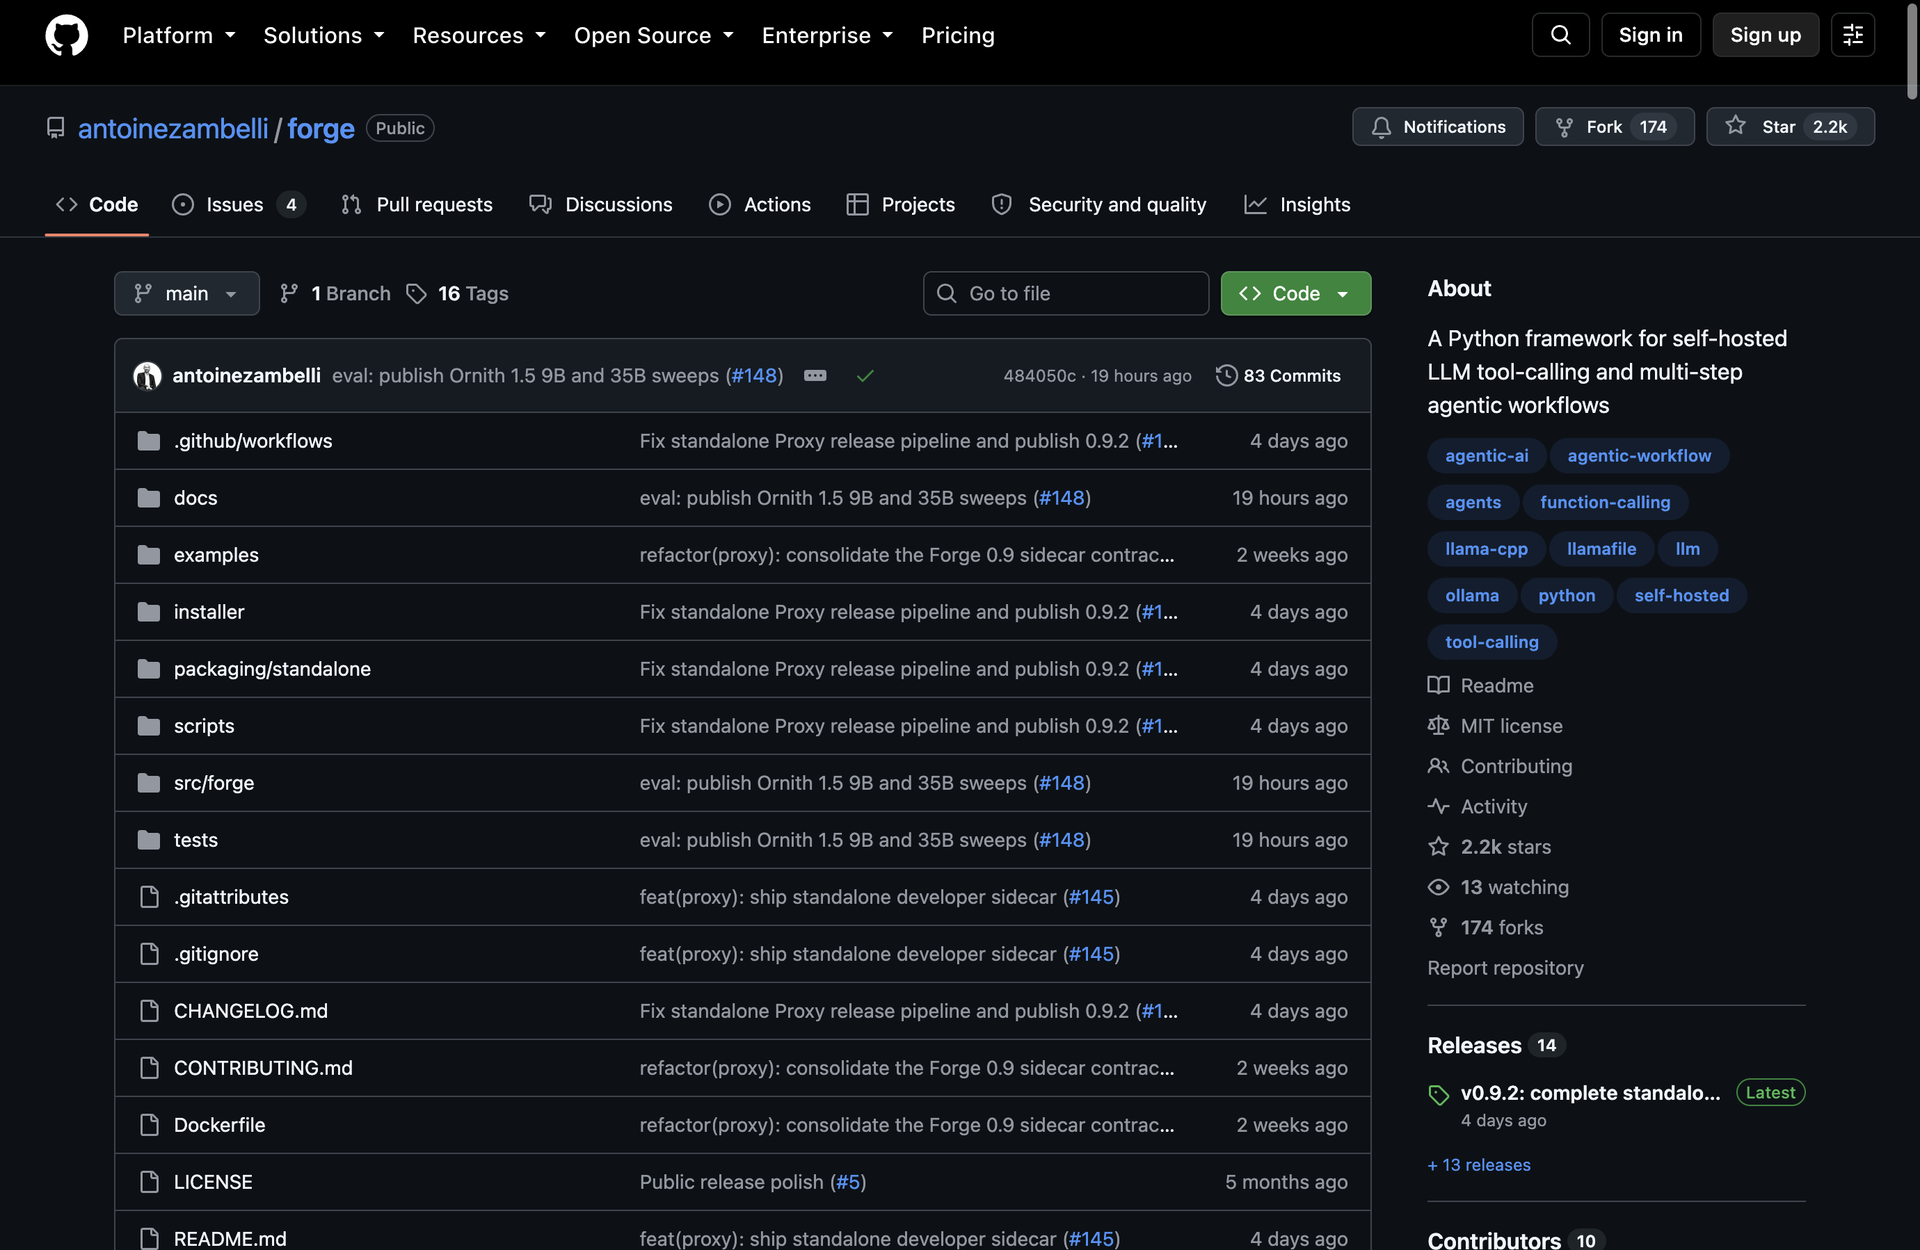
Task: Open the Projects tab
Action: click(901, 205)
